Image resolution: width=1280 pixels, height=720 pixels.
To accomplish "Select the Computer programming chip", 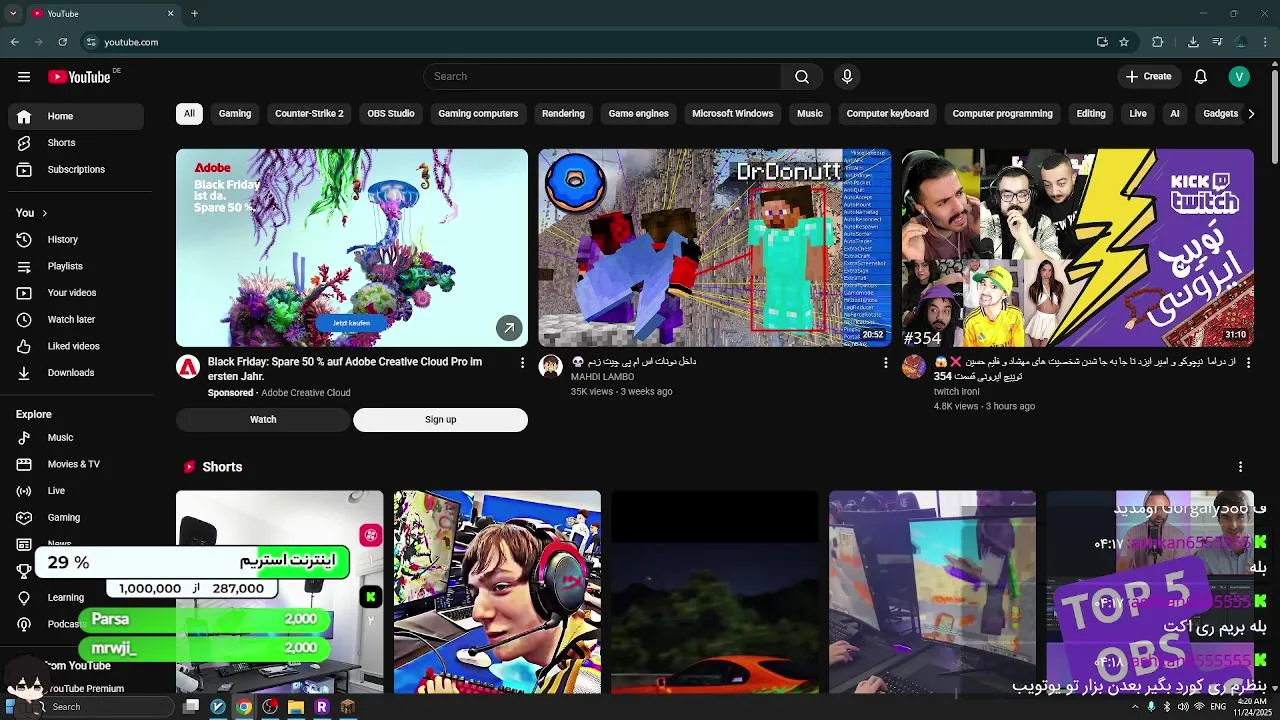I will (1002, 114).
